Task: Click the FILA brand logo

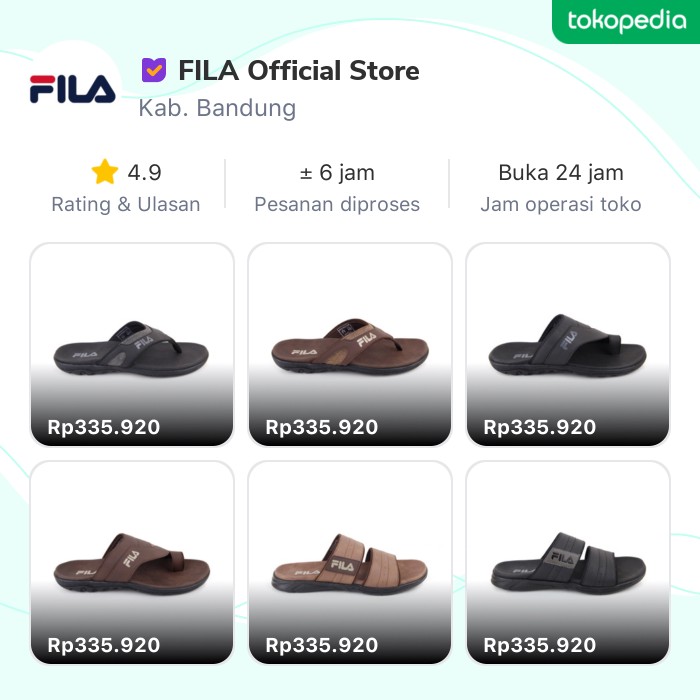Action: (x=72, y=89)
